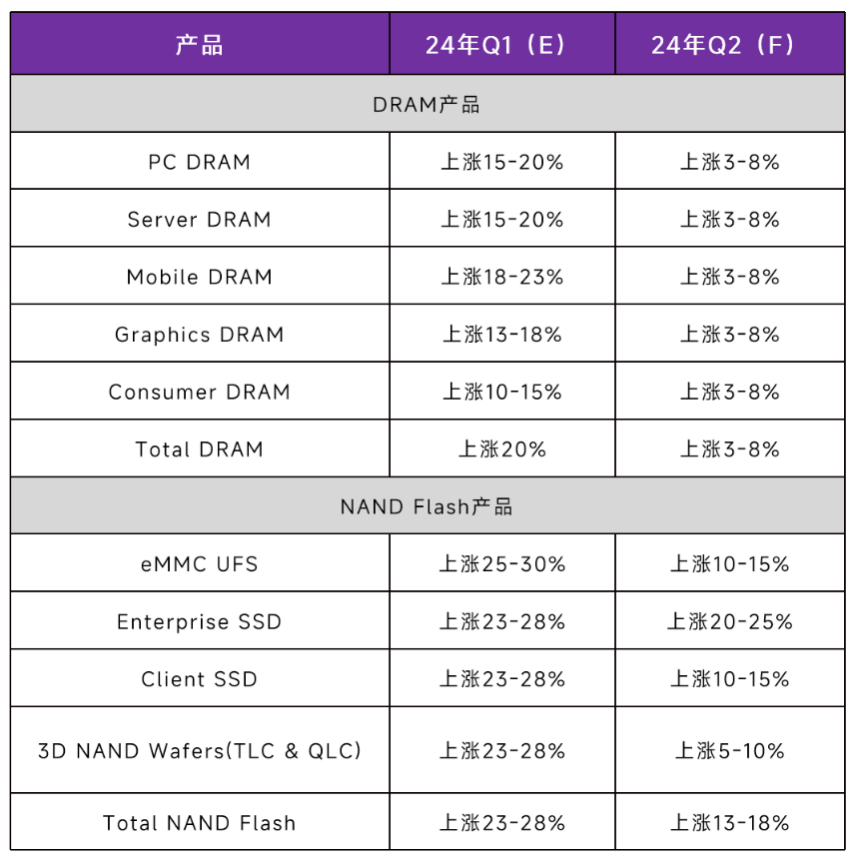
Task: Click the NAND Flash产品 section heading
Action: [x=426, y=507]
